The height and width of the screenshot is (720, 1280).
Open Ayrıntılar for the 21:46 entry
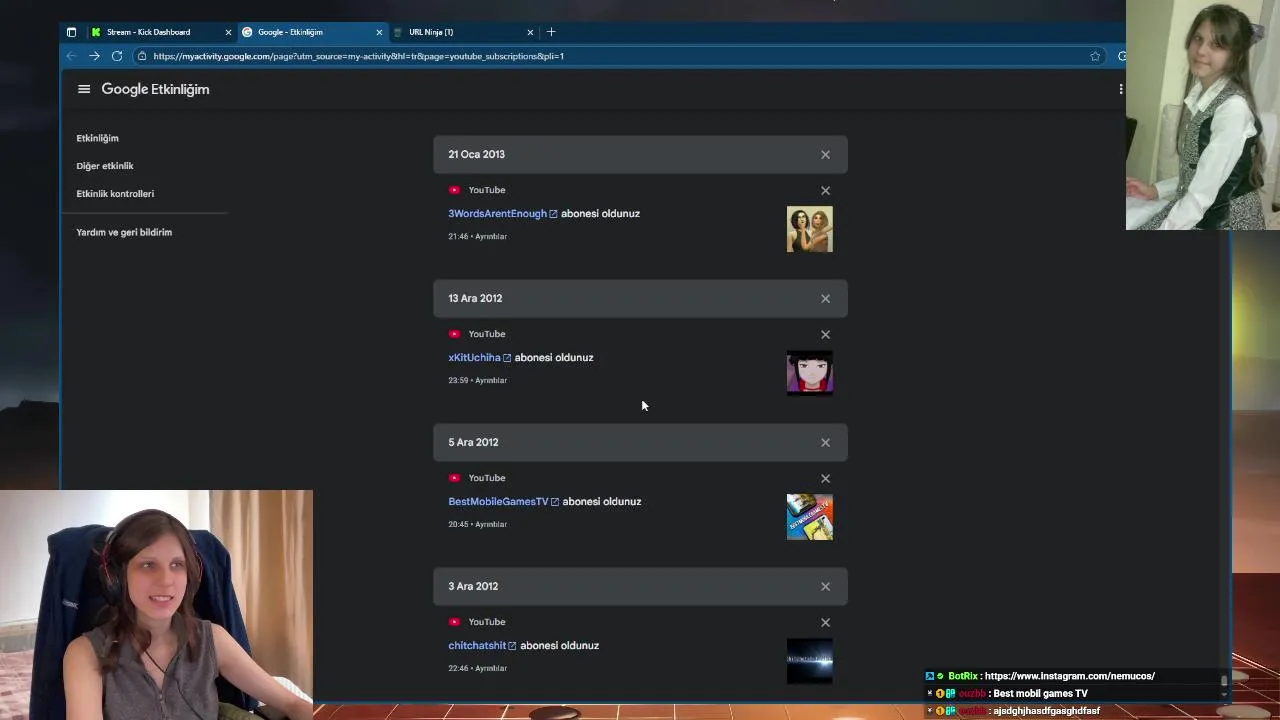[x=491, y=237]
